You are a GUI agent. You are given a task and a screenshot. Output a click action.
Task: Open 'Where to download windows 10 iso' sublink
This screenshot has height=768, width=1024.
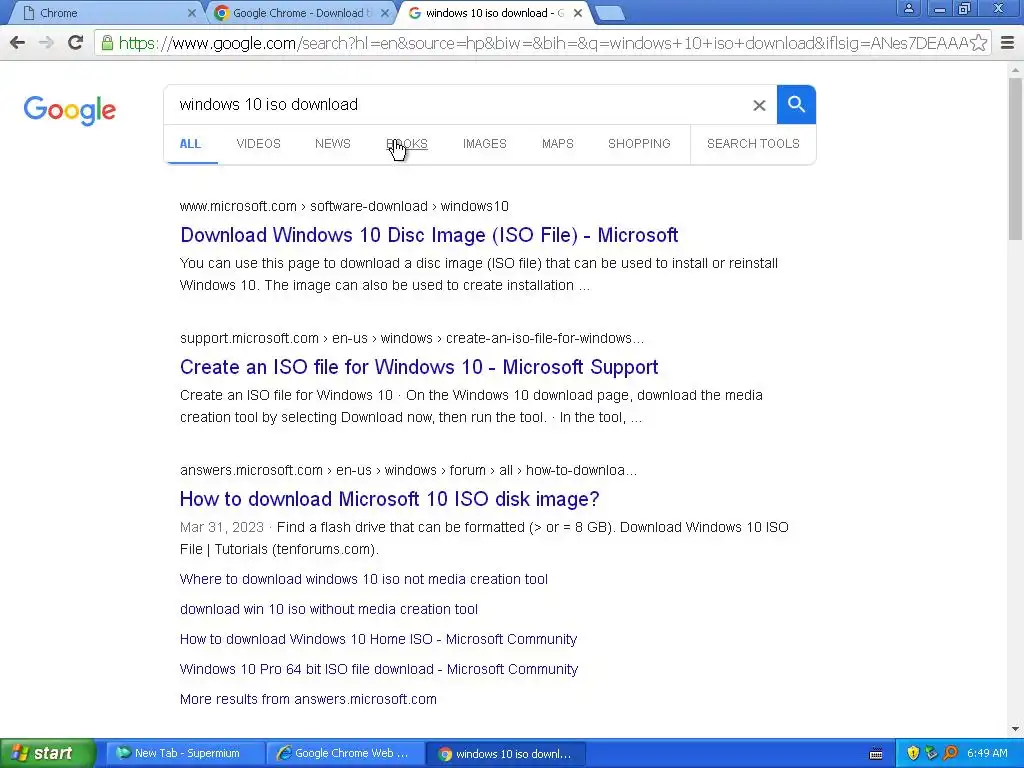point(364,579)
